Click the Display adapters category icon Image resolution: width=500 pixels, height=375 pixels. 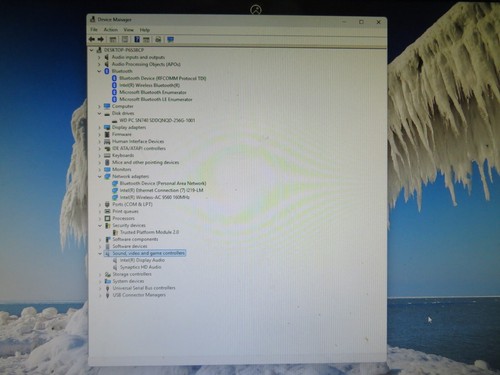[107, 127]
